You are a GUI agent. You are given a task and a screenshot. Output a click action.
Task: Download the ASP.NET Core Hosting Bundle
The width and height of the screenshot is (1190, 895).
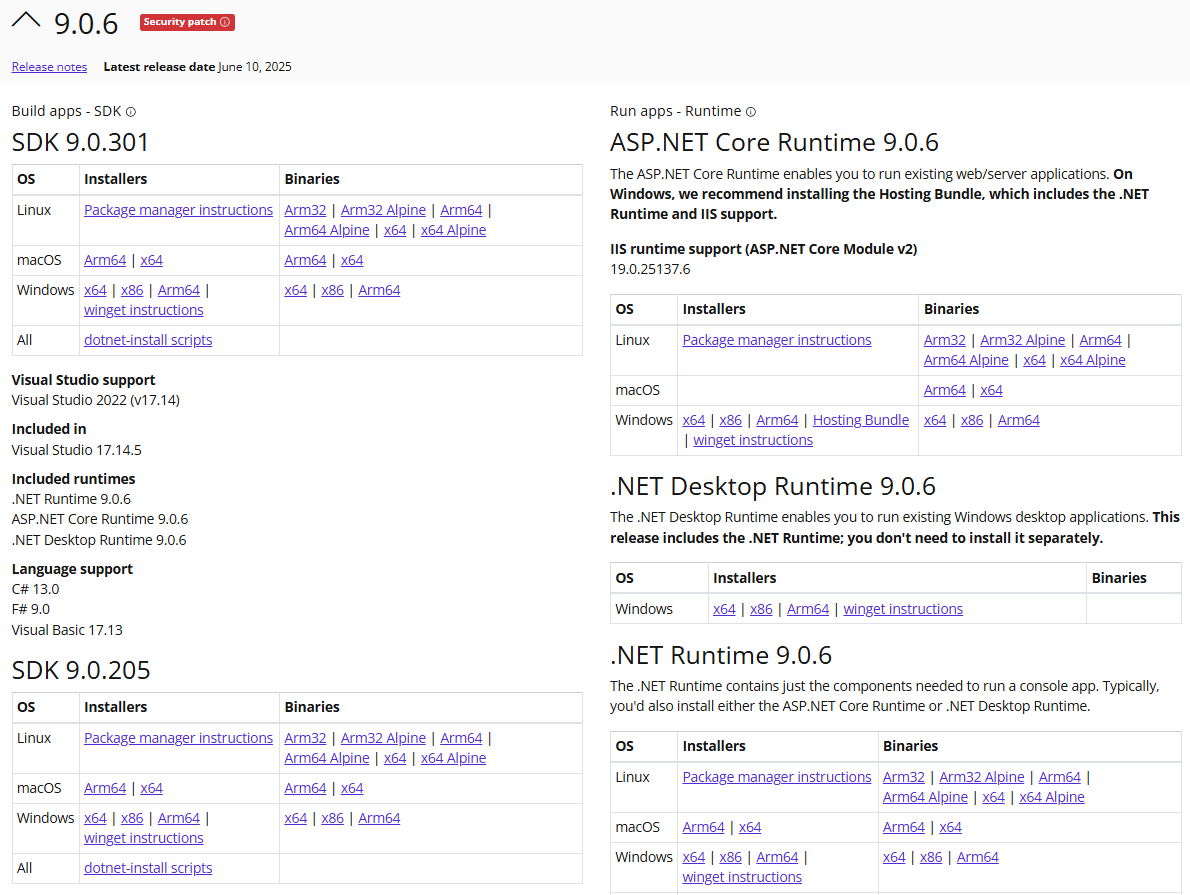pos(860,420)
